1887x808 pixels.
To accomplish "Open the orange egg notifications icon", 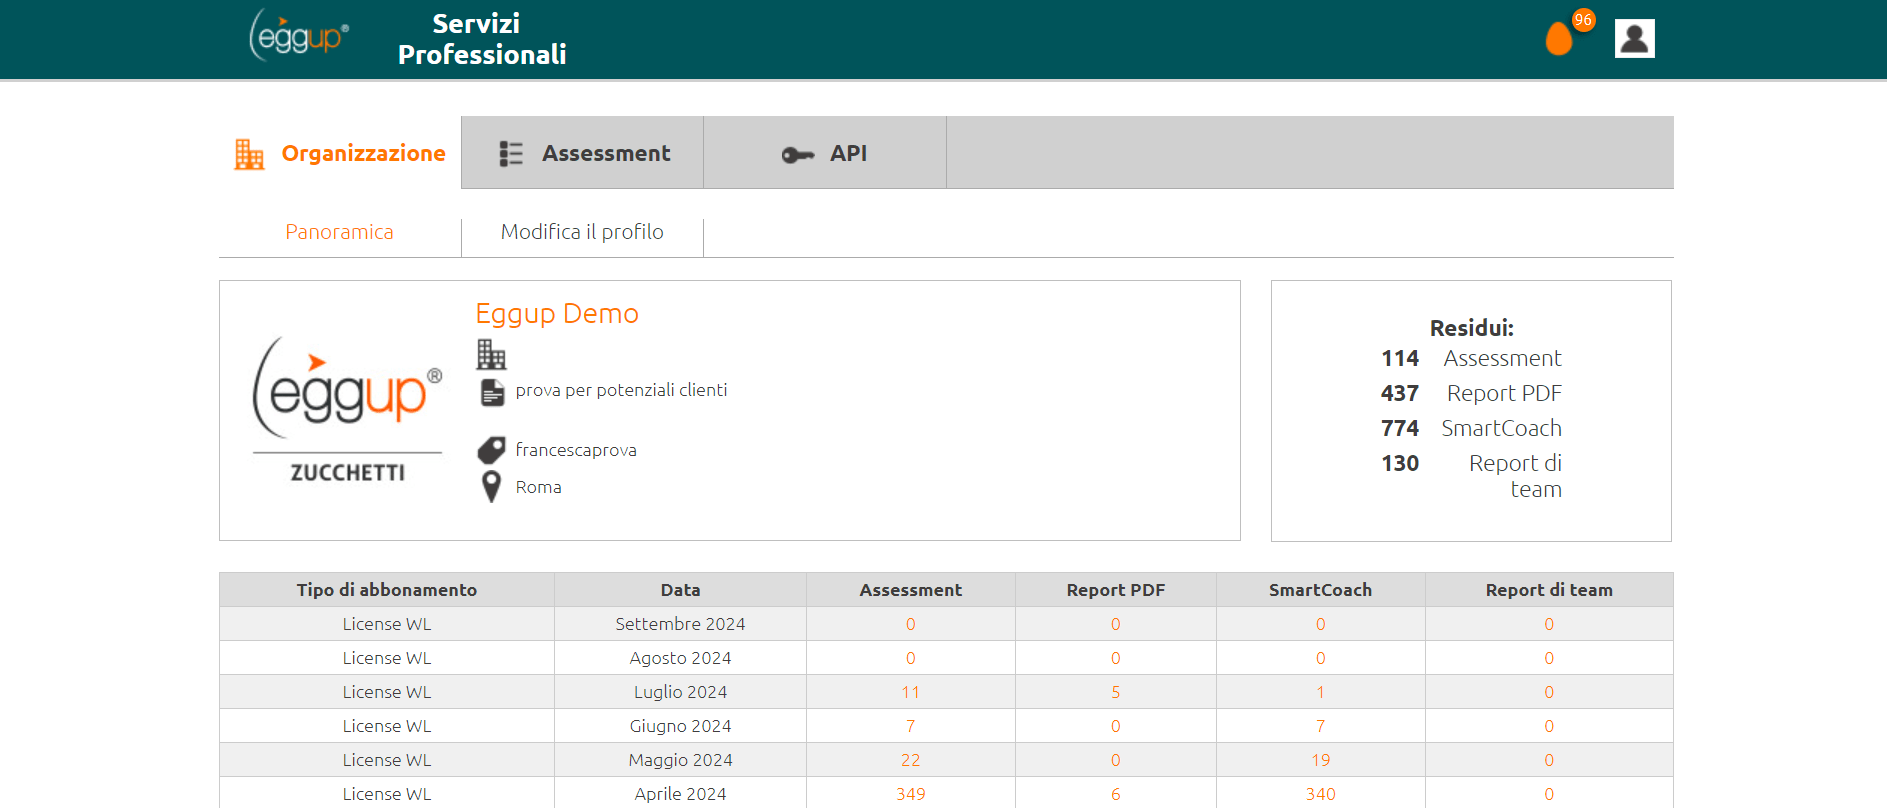I will (1558, 39).
